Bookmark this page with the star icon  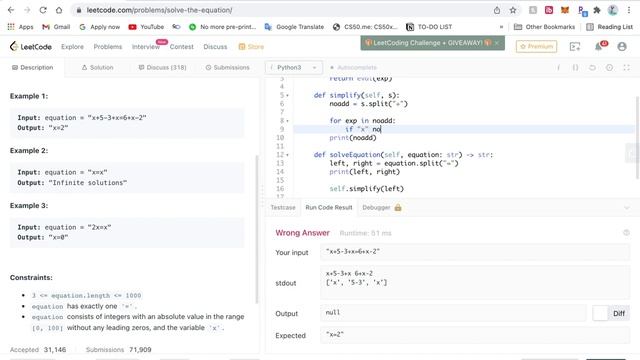(513, 10)
